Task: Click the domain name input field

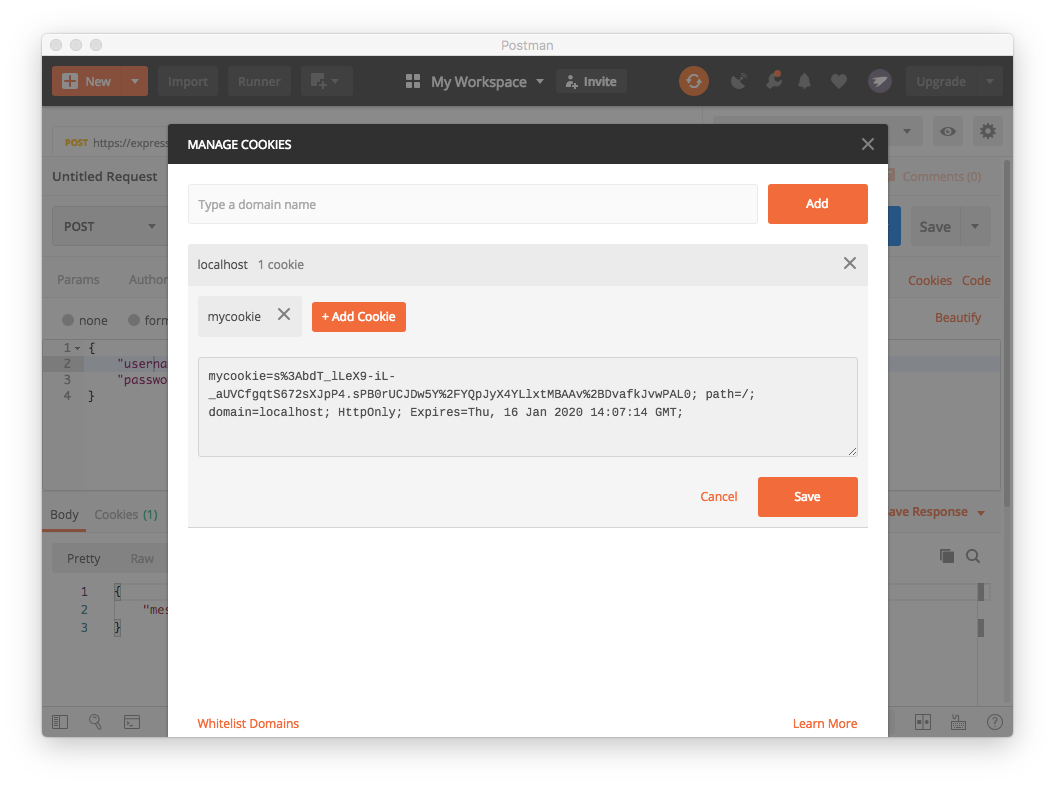Action: [473, 203]
